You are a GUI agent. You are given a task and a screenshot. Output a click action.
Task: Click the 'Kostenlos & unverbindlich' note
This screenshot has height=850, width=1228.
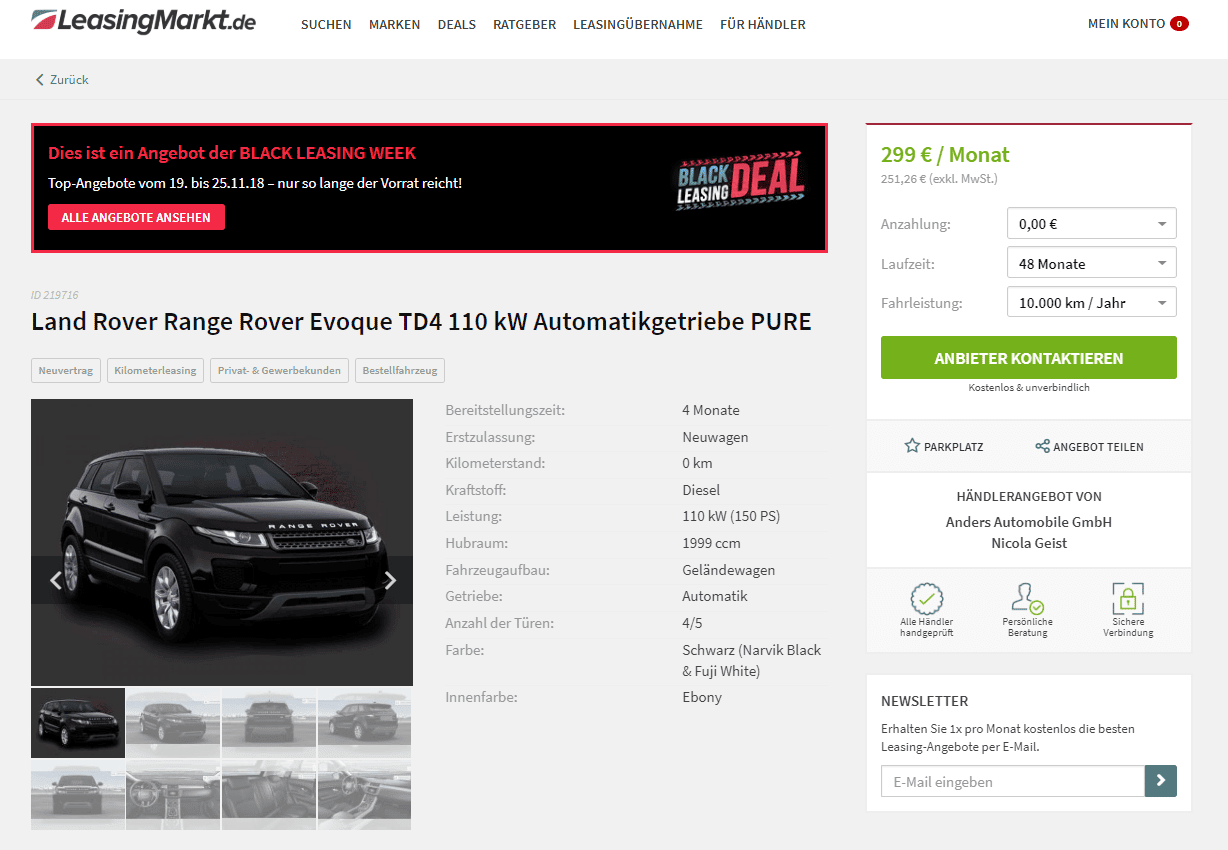click(x=1029, y=387)
